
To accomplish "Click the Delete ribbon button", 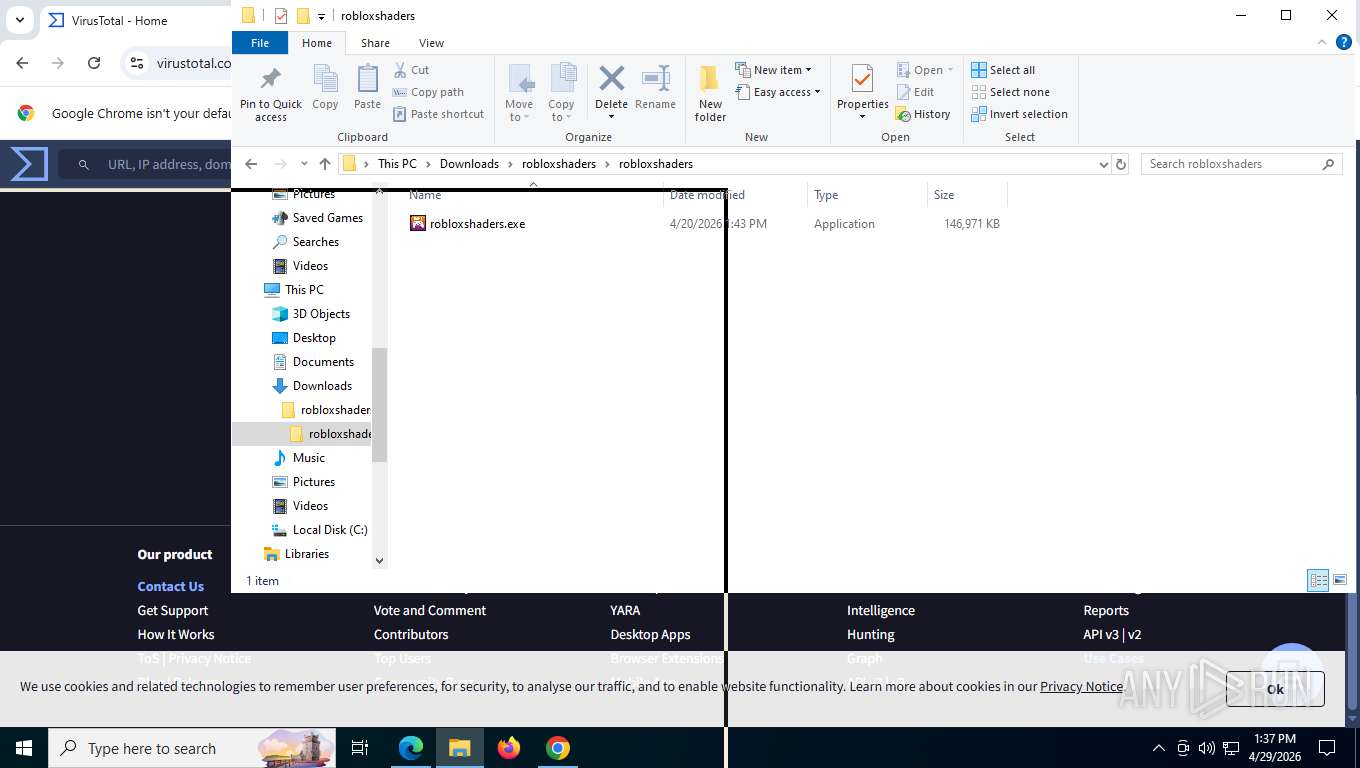I will click(611, 94).
